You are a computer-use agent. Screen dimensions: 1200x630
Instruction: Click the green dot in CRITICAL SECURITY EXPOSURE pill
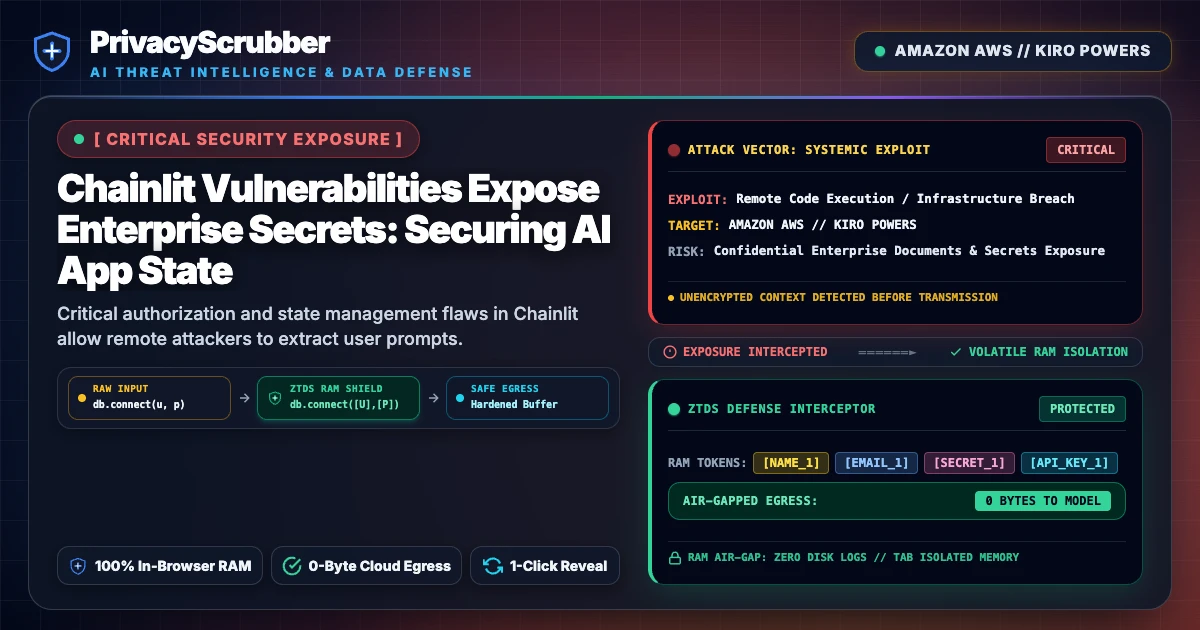click(79, 139)
